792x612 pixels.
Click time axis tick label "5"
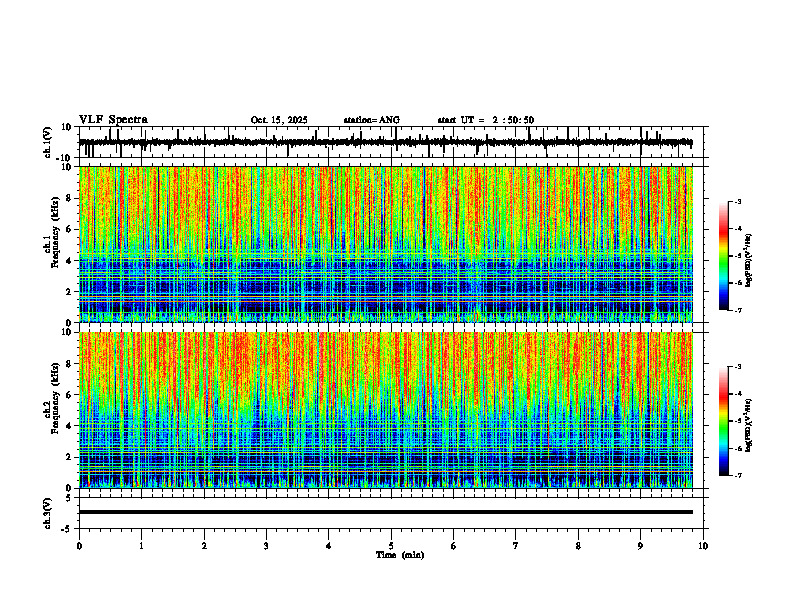click(x=391, y=546)
